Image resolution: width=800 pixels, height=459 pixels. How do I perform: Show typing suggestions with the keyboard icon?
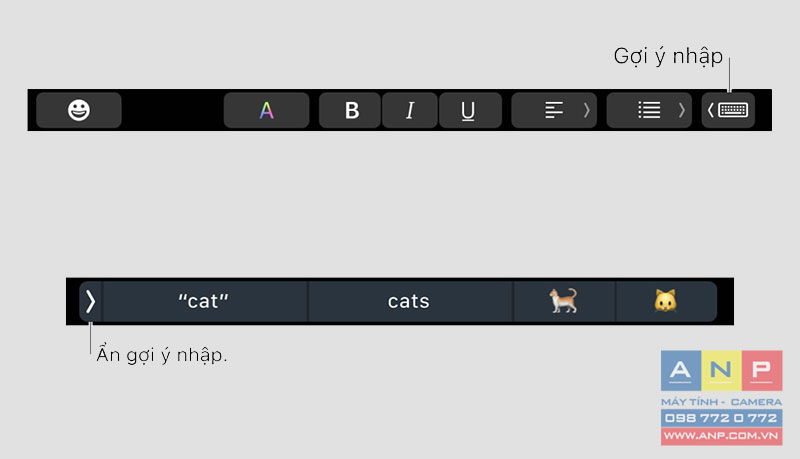733,110
